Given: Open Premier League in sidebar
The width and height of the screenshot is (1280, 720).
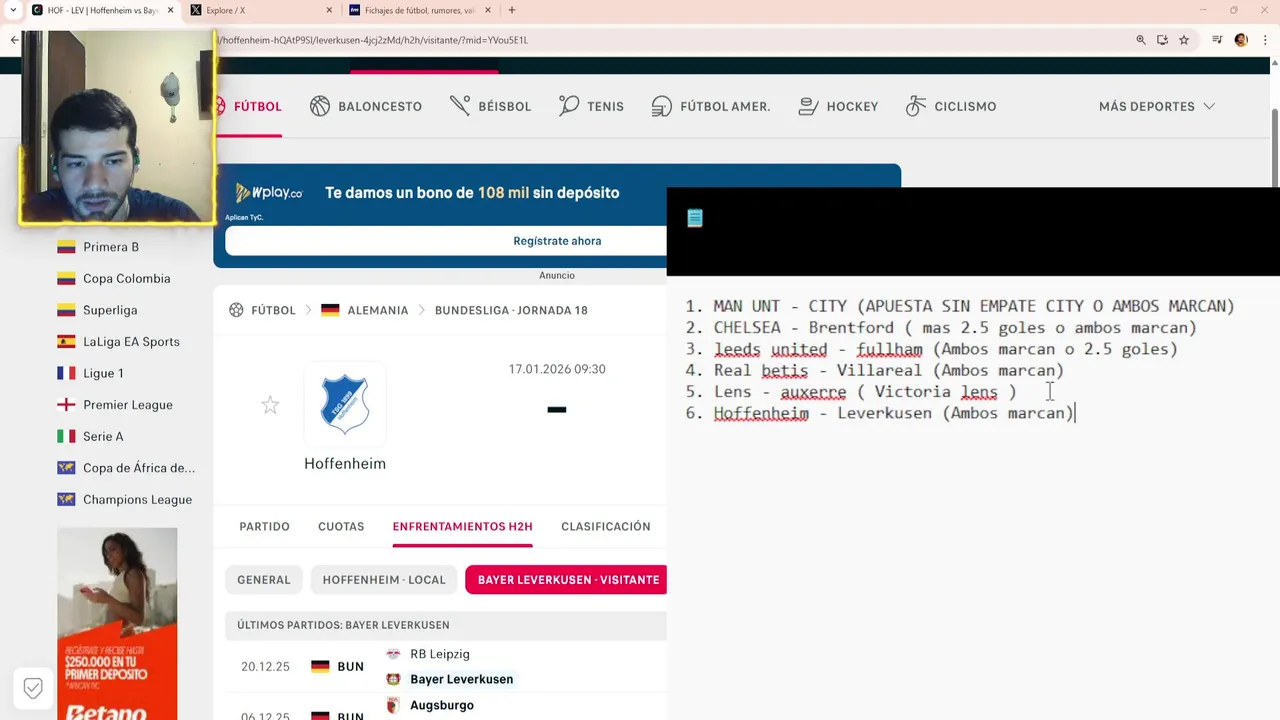Looking at the screenshot, I should (x=128, y=405).
